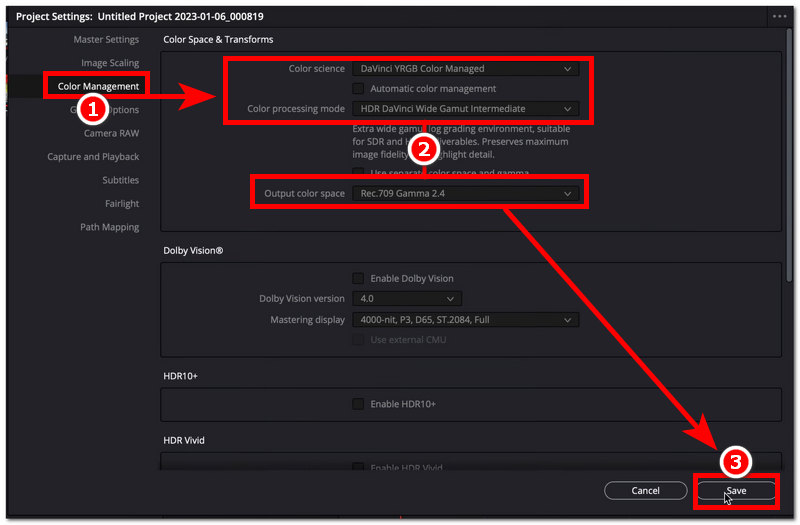Toggle Enable HDR10+ checkbox

[358, 404]
